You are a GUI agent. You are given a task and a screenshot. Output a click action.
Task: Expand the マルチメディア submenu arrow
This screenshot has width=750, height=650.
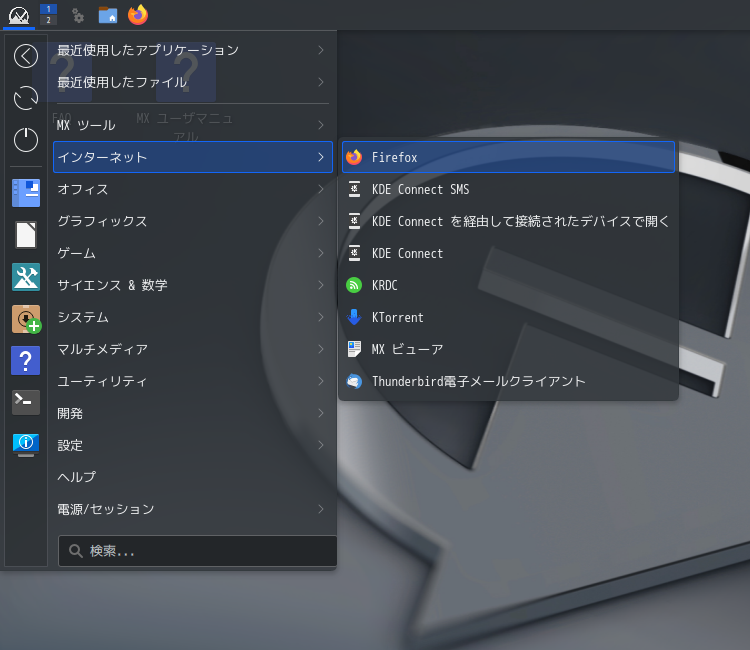(321, 349)
